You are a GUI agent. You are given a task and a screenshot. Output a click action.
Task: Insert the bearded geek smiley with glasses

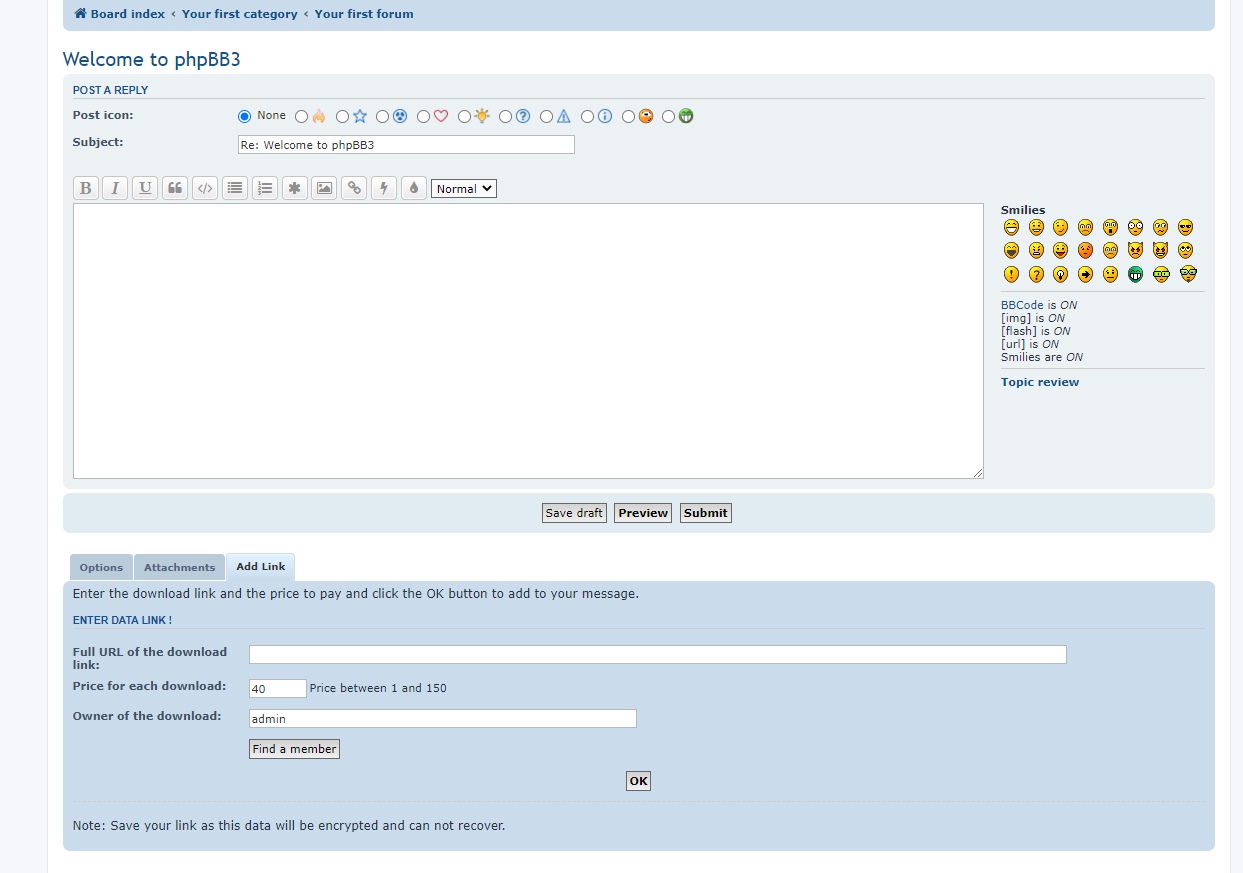click(x=1188, y=274)
